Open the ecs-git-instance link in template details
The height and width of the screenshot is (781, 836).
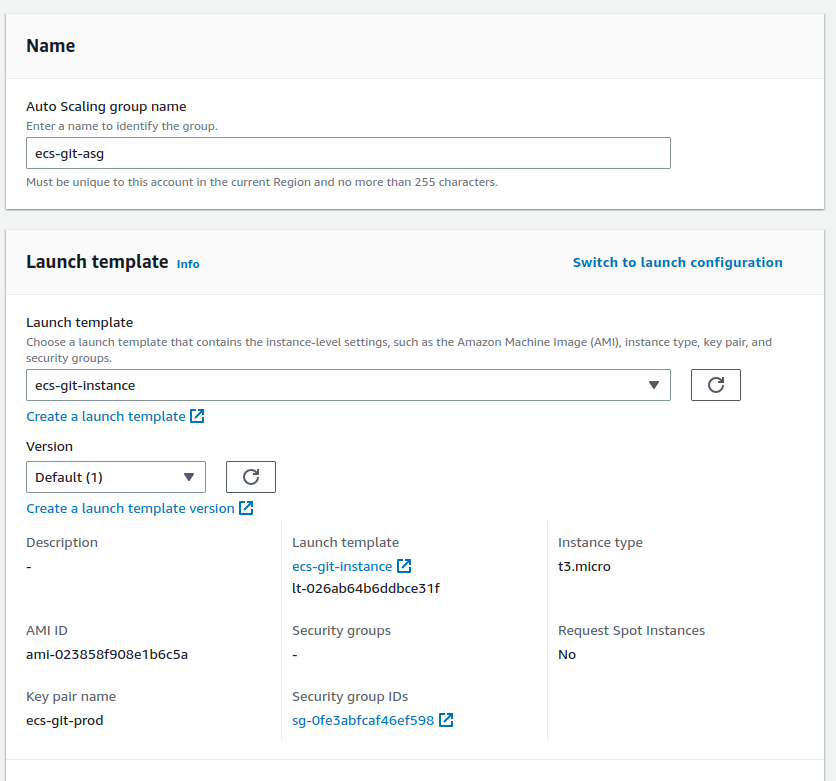[x=342, y=566]
